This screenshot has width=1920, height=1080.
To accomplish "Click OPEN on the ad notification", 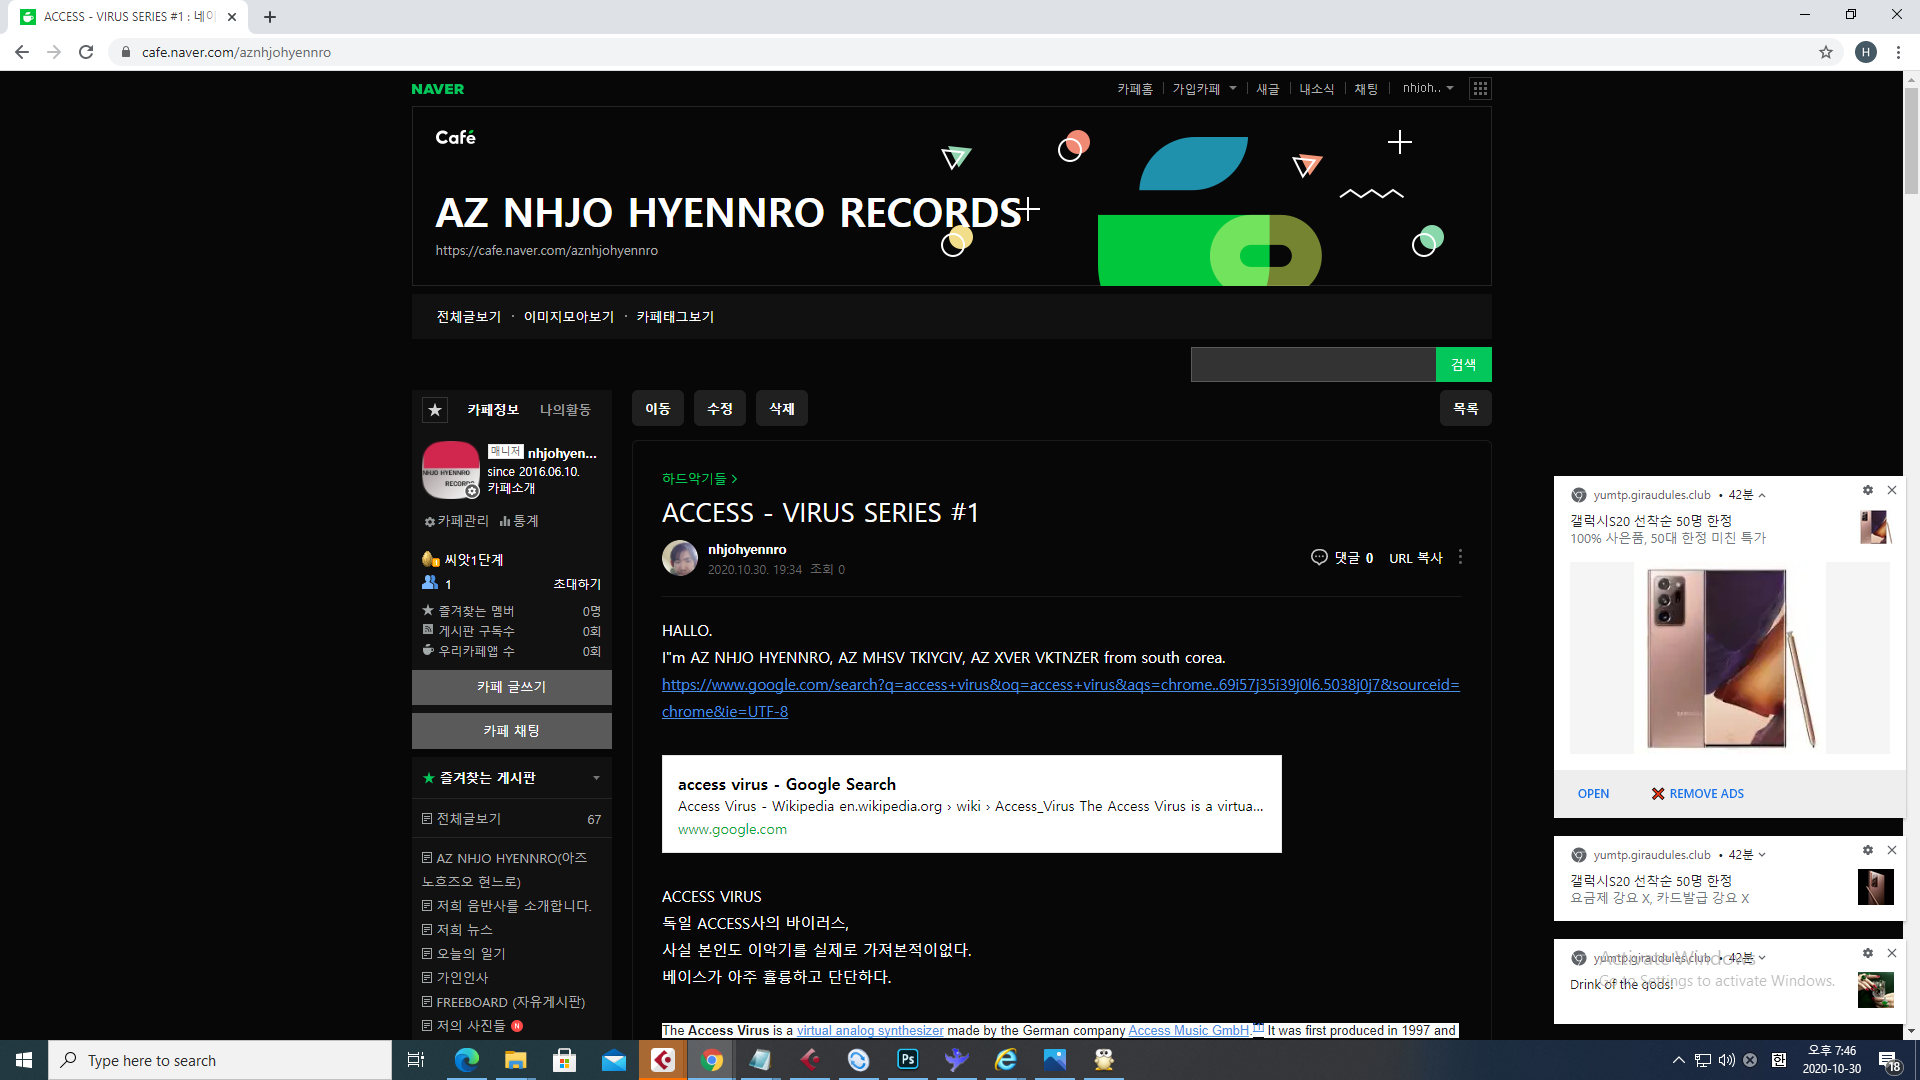I will coord(1593,794).
